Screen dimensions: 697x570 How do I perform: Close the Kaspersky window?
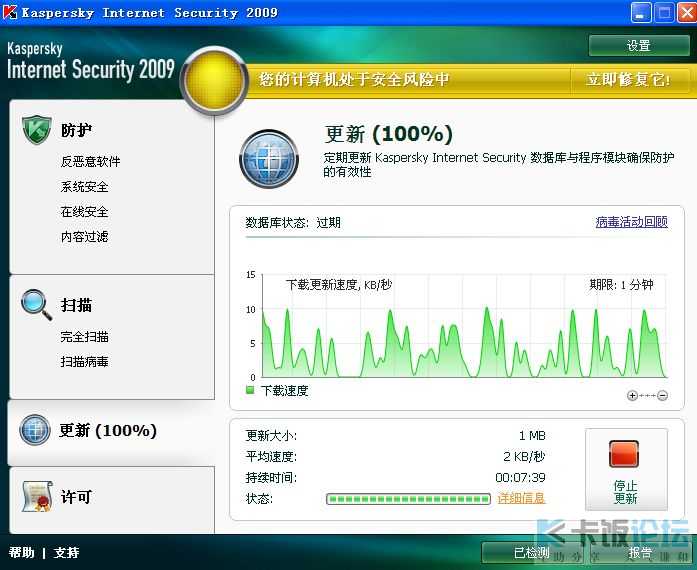[687, 12]
